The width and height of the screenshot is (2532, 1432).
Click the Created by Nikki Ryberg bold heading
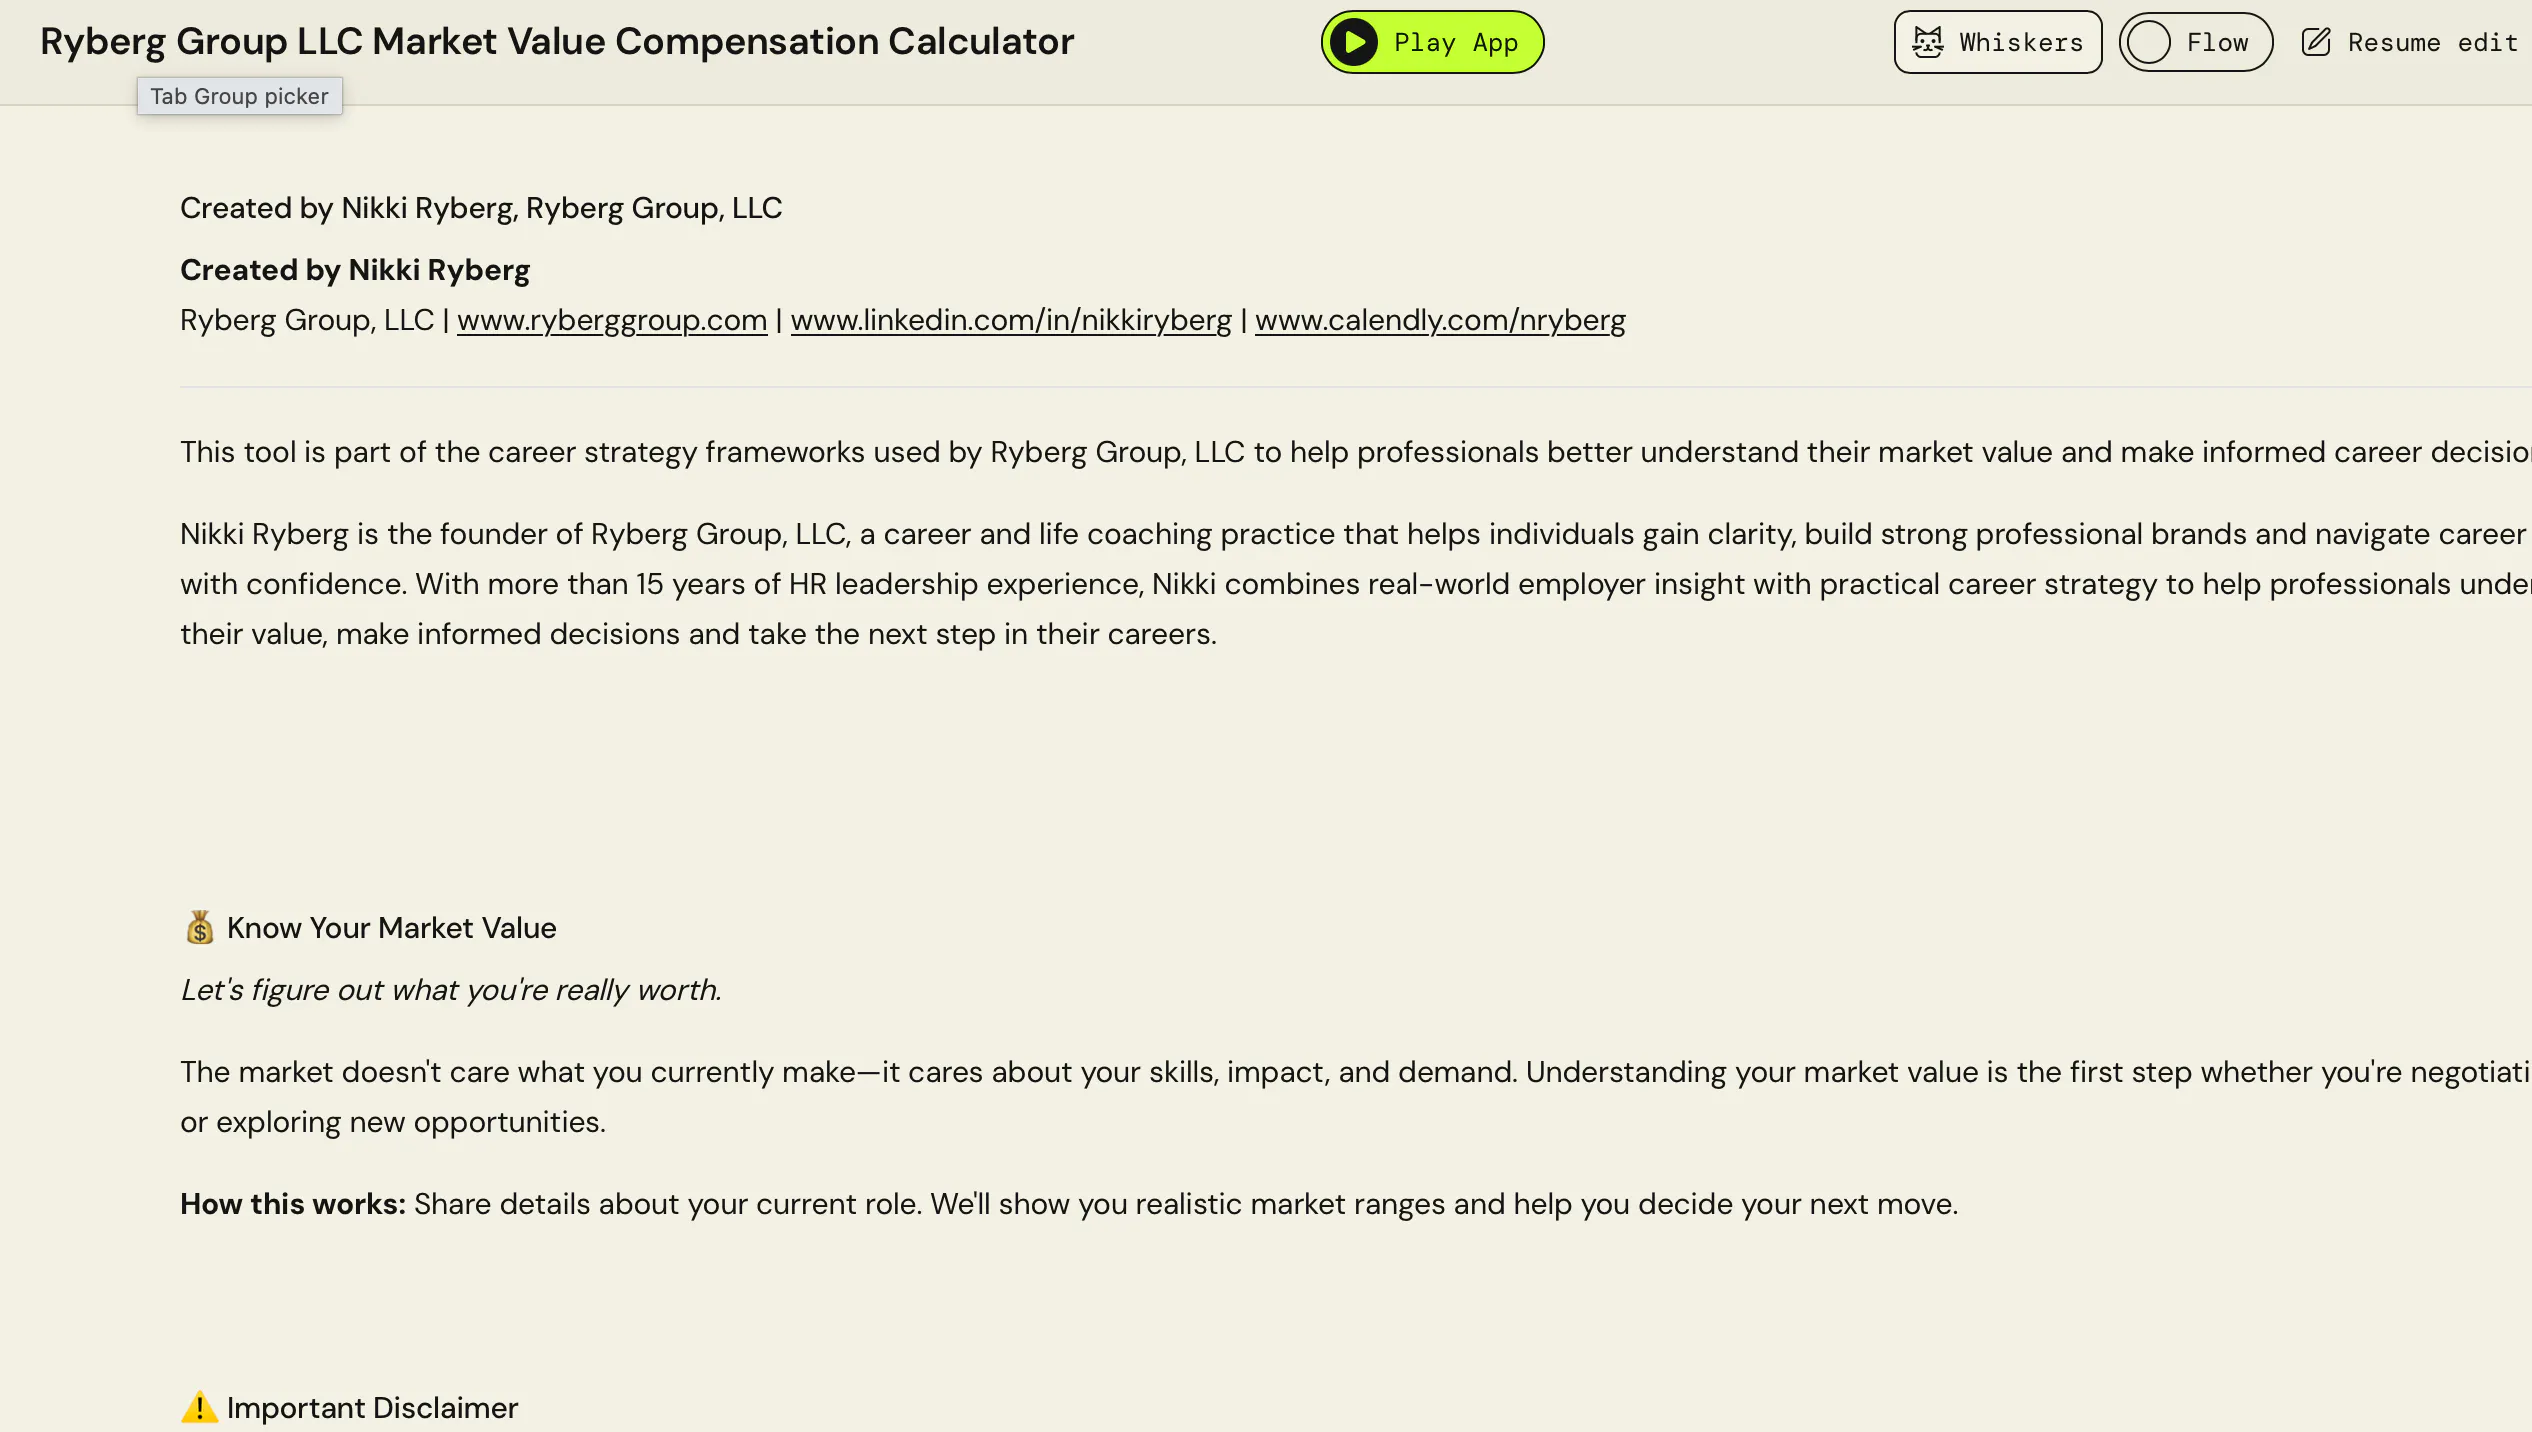(x=355, y=270)
